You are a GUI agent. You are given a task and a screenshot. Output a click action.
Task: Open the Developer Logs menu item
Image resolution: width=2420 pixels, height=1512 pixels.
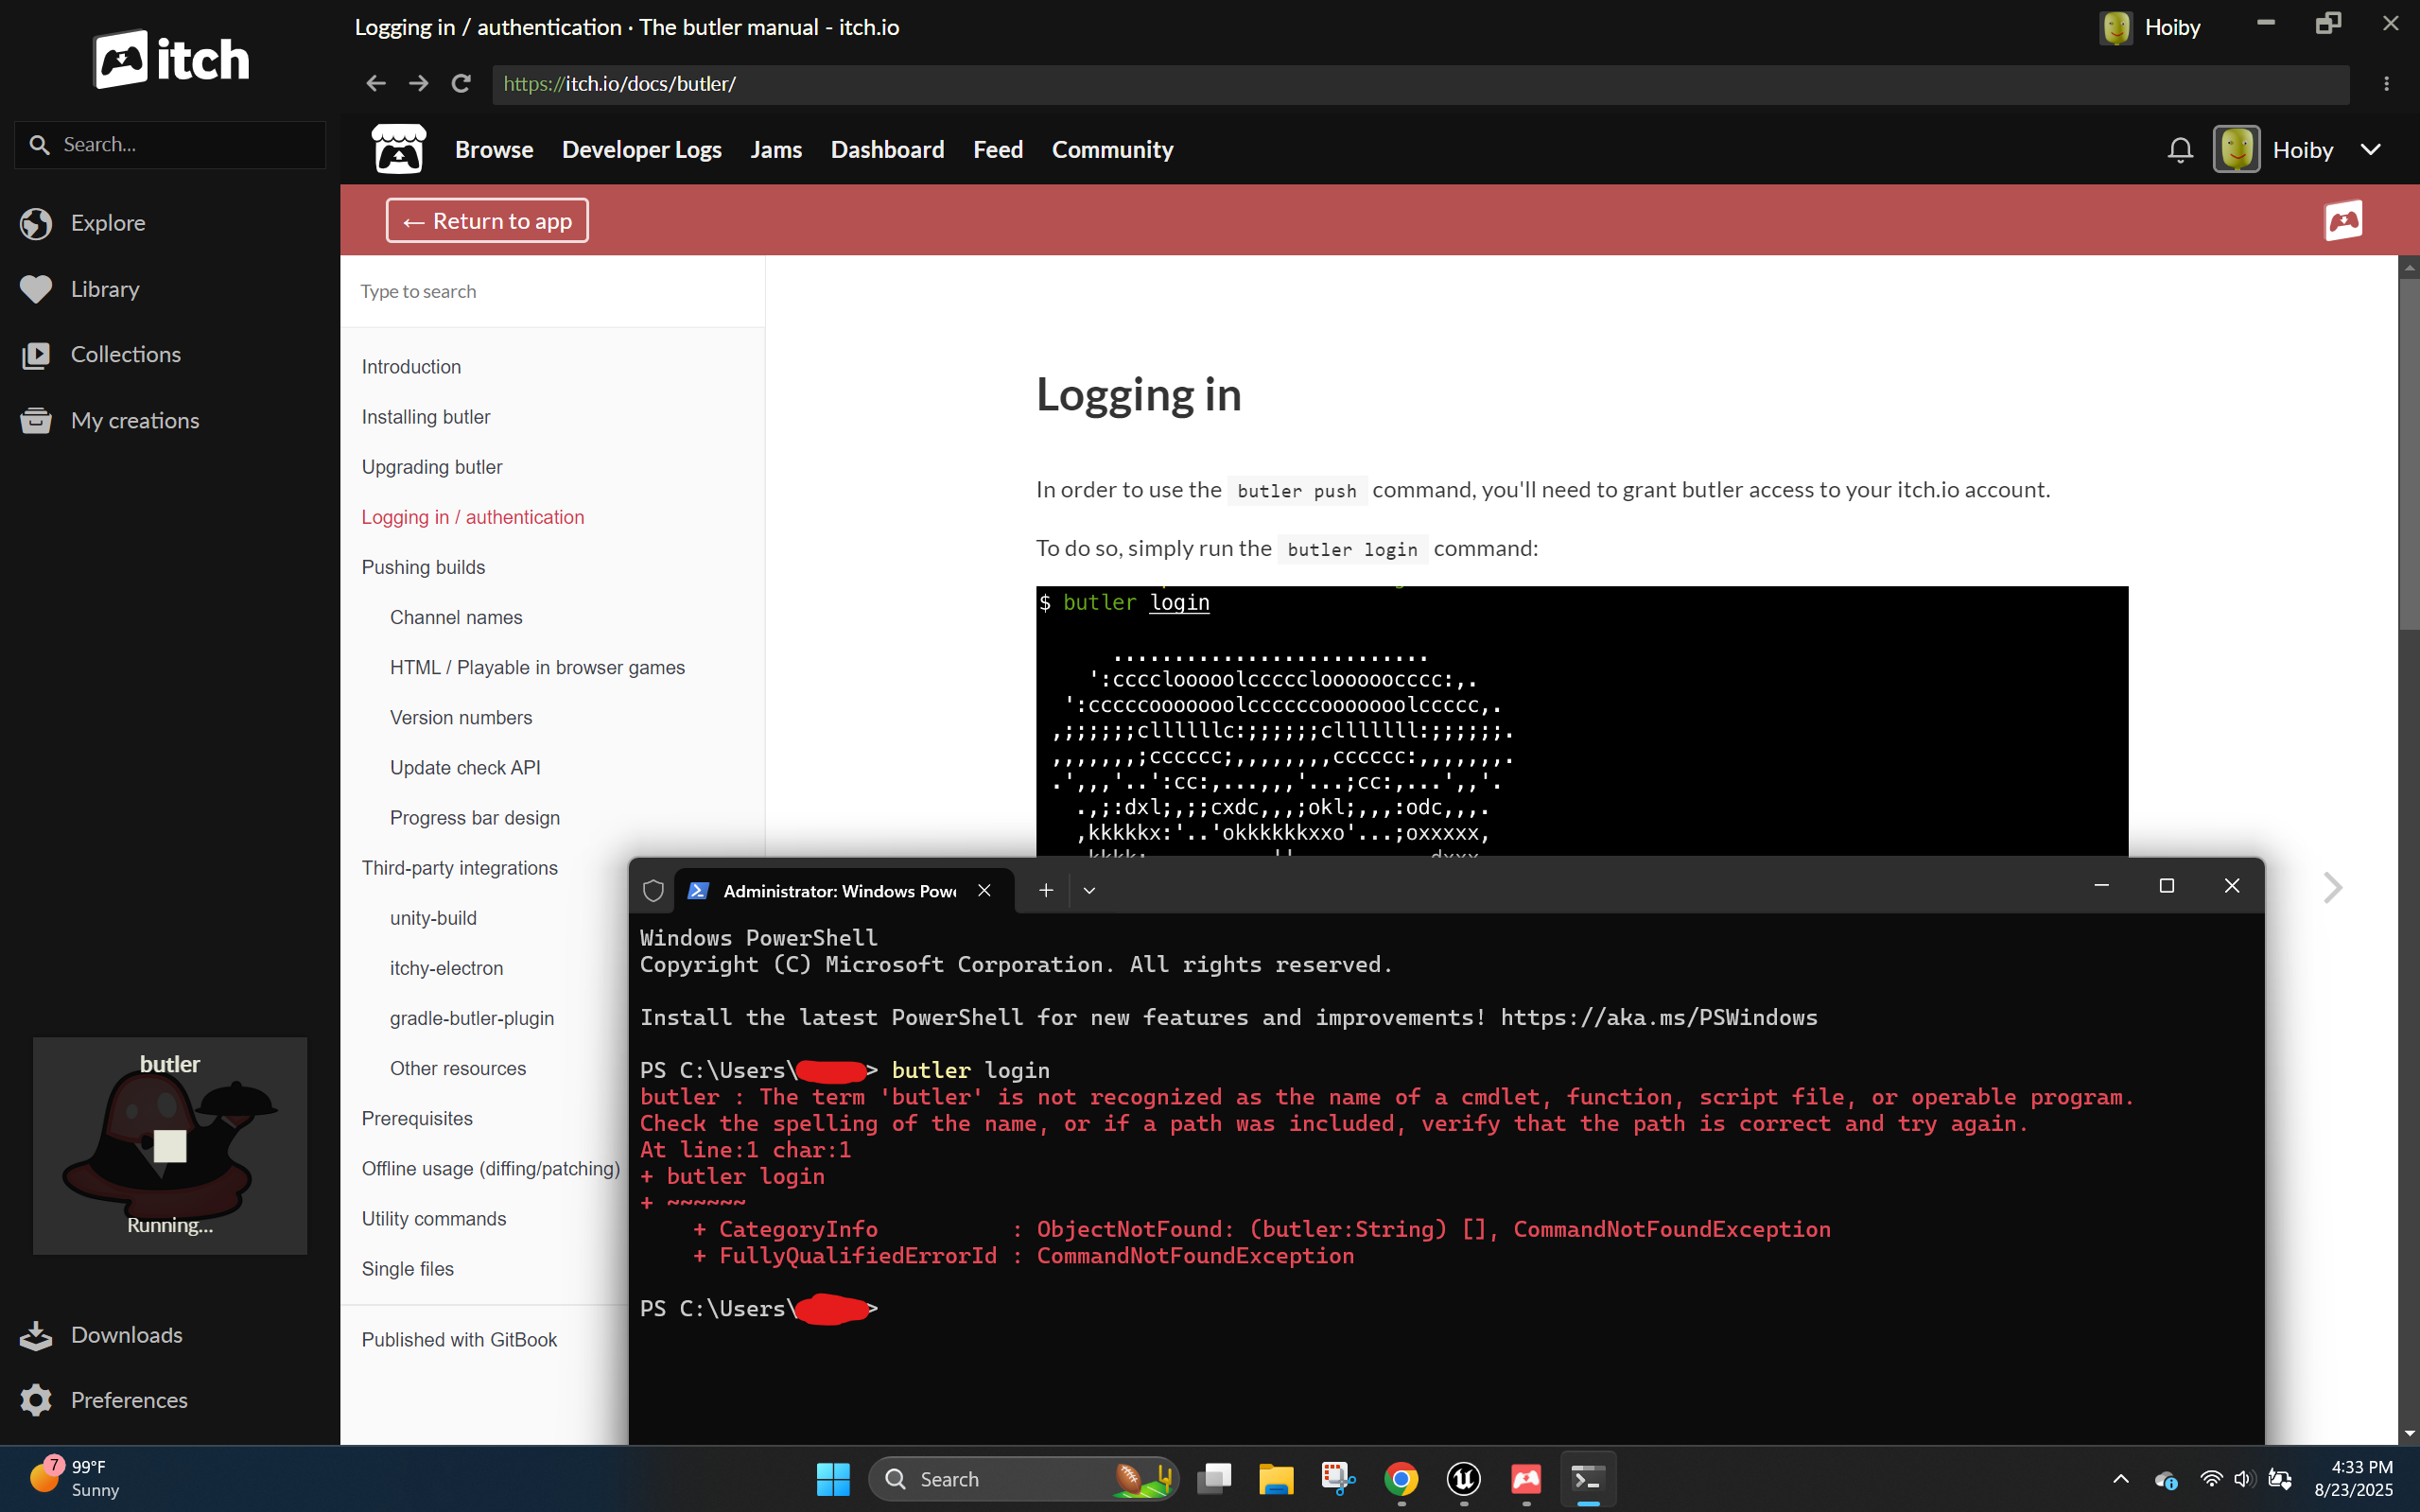coord(641,150)
